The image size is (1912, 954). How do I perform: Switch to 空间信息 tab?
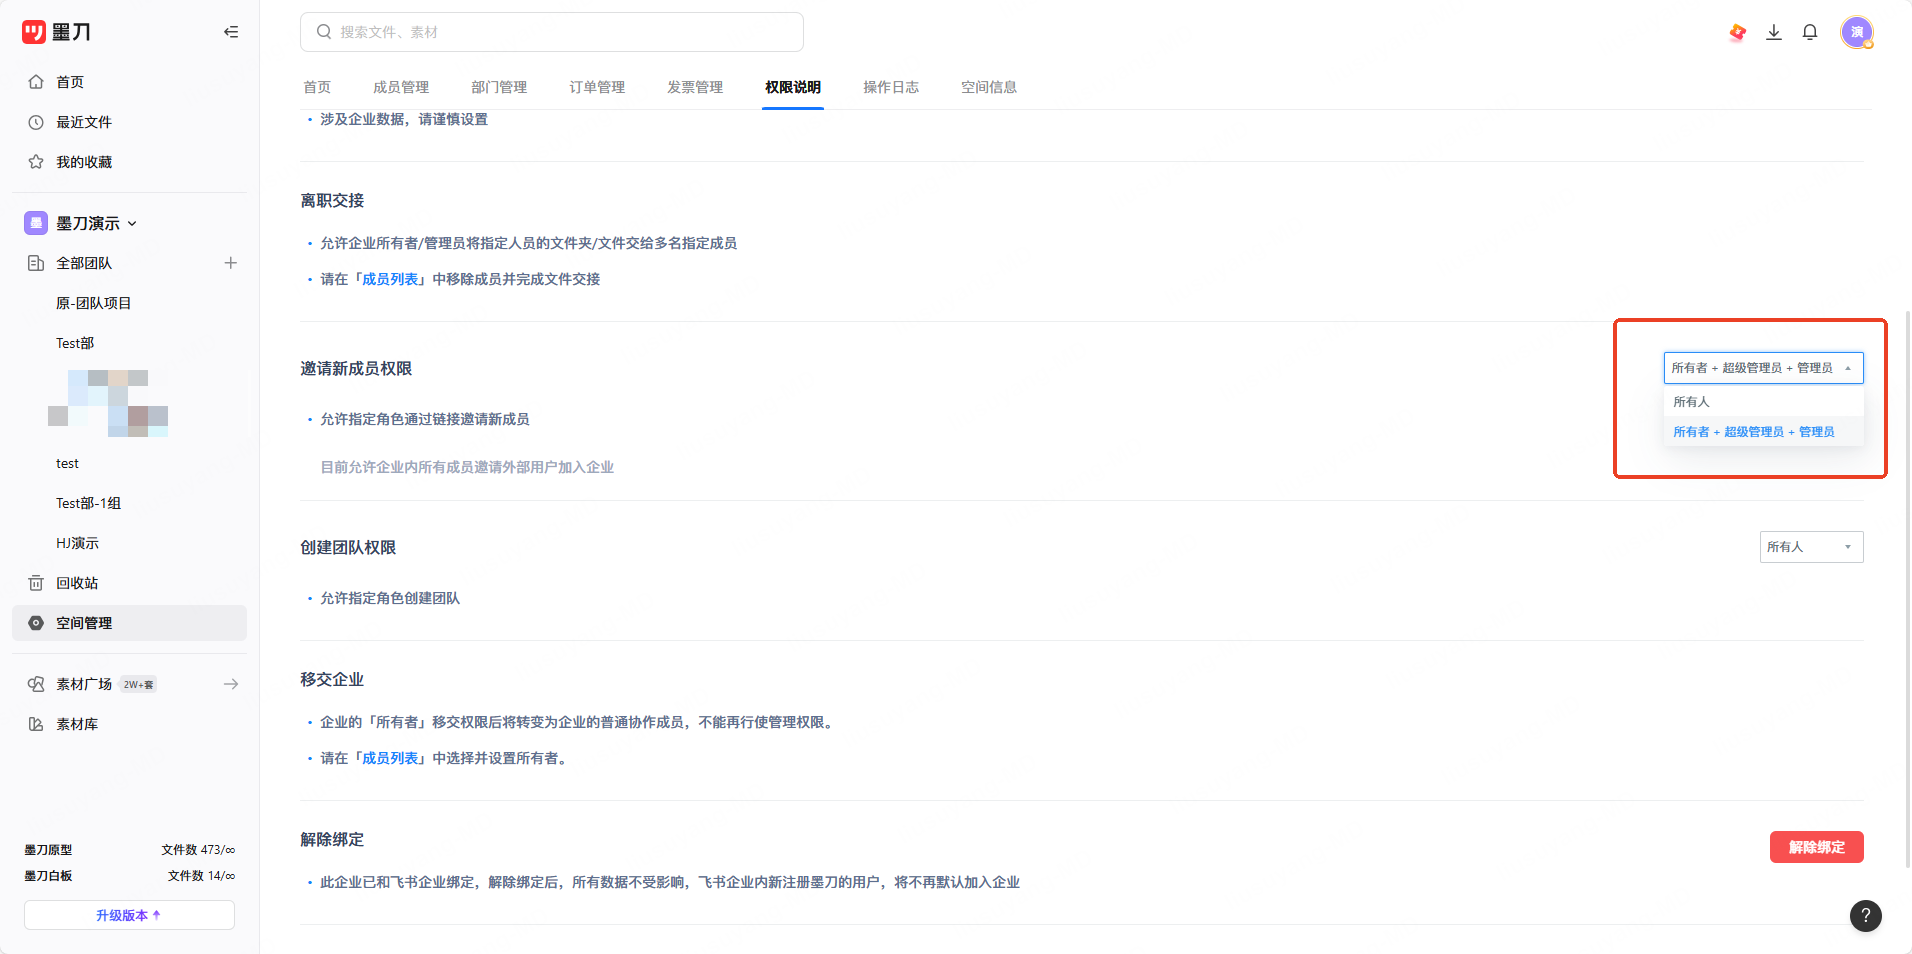coord(989,87)
